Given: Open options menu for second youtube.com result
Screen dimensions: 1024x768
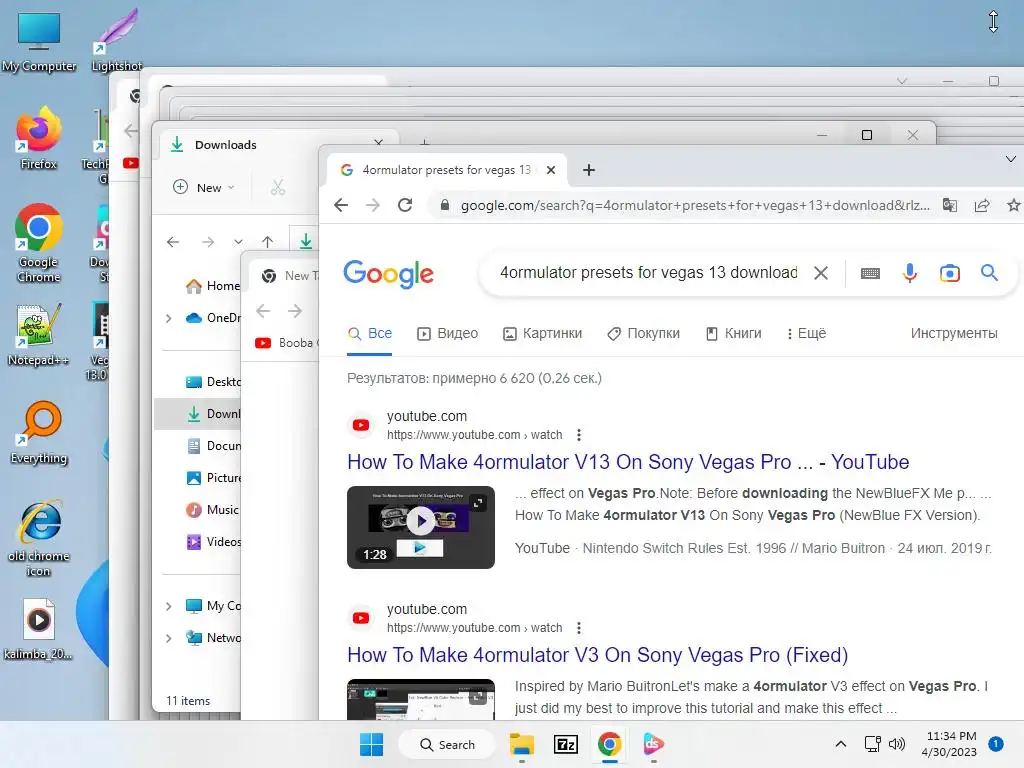Looking at the screenshot, I should point(579,628).
